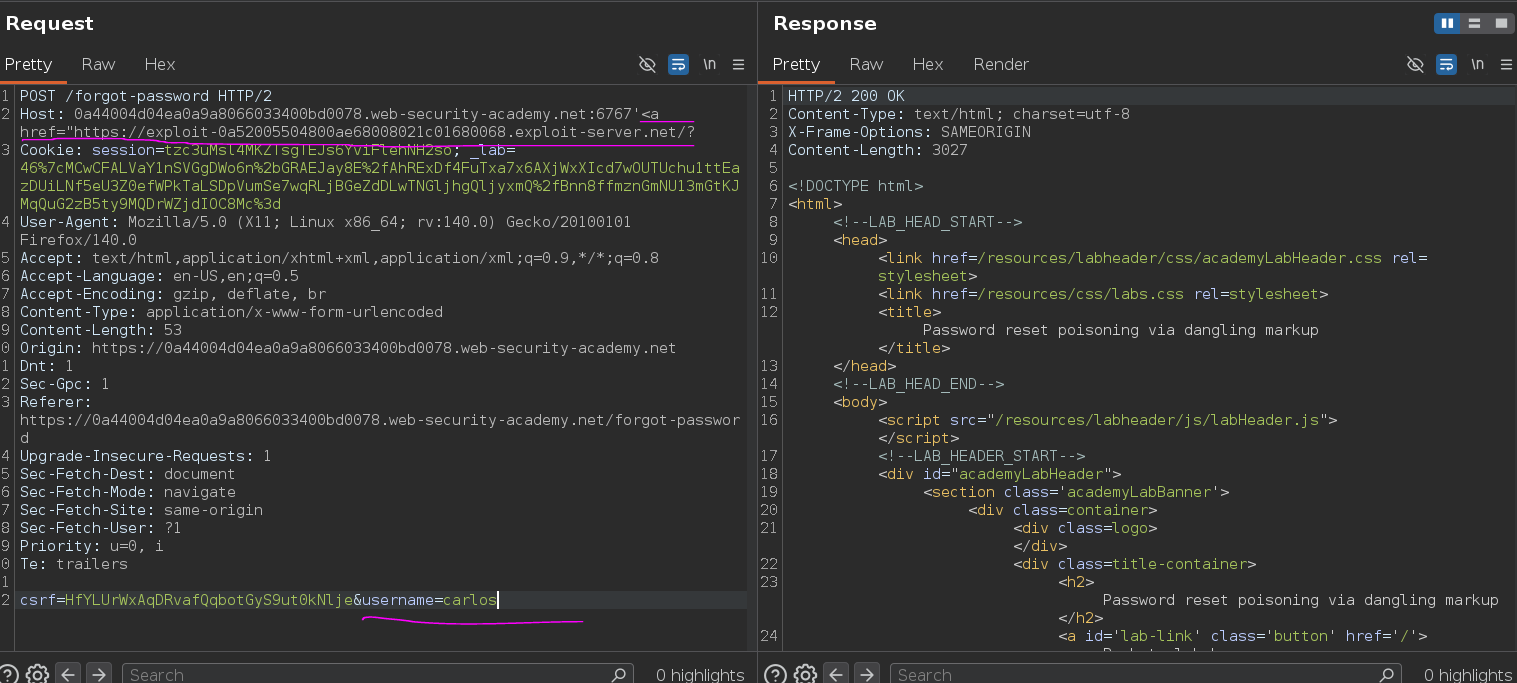Image resolution: width=1517 pixels, height=683 pixels.
Task: Click the 'username=carlos' body parameter
Action: (x=429, y=600)
